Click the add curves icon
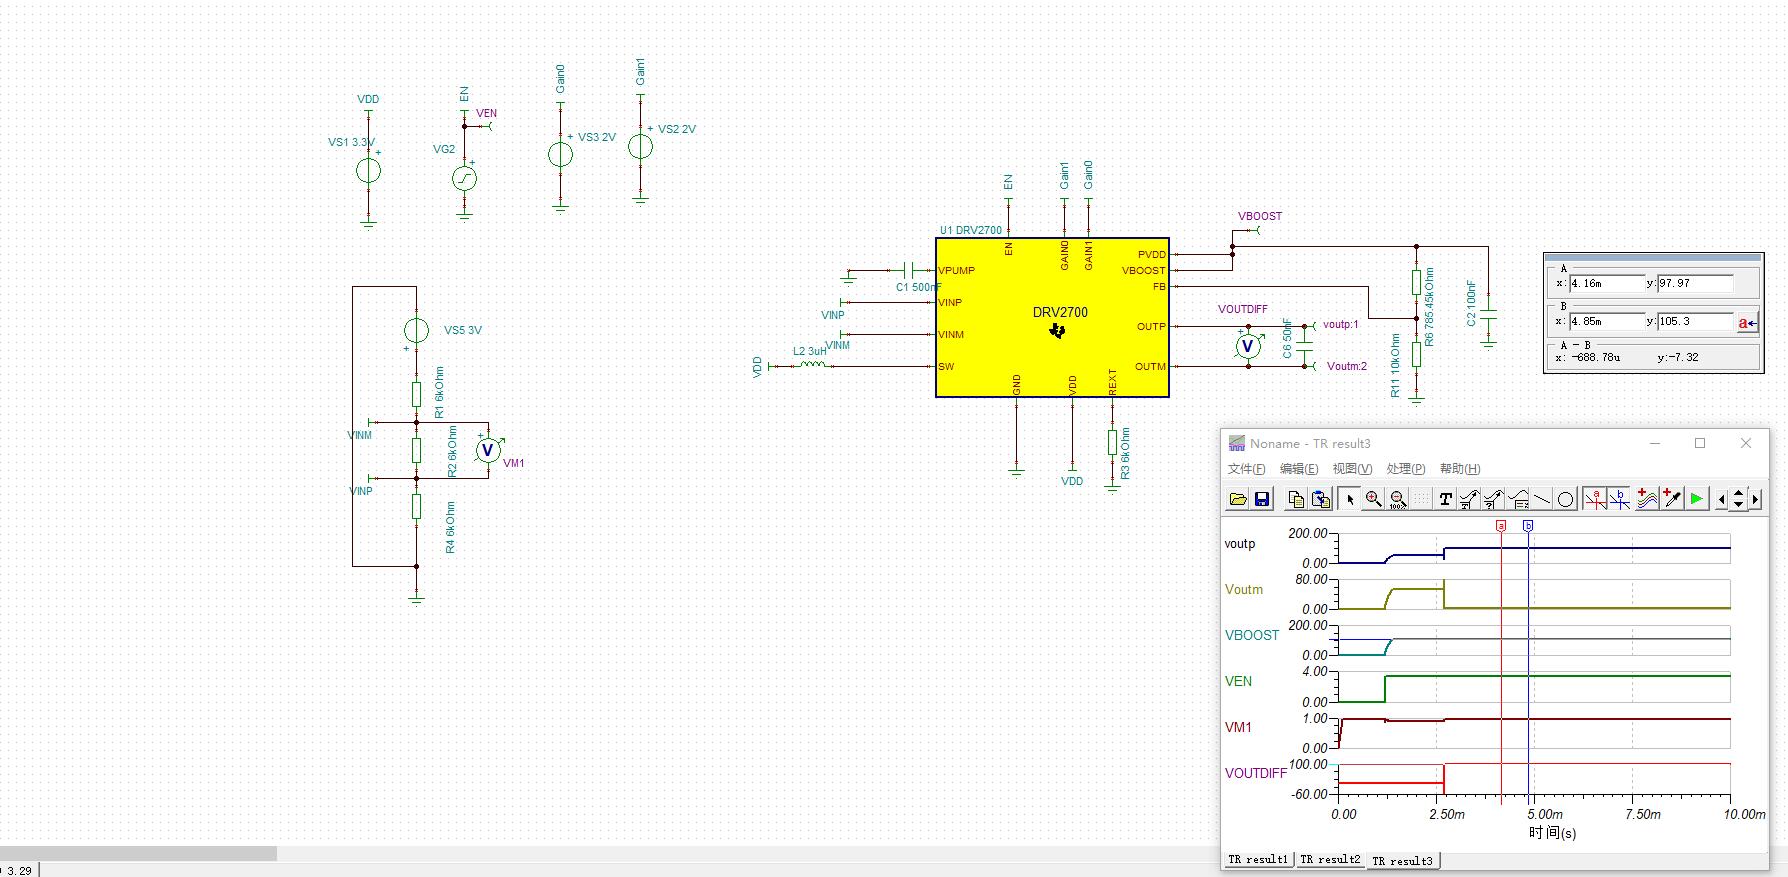The image size is (1788, 877). click(1647, 499)
